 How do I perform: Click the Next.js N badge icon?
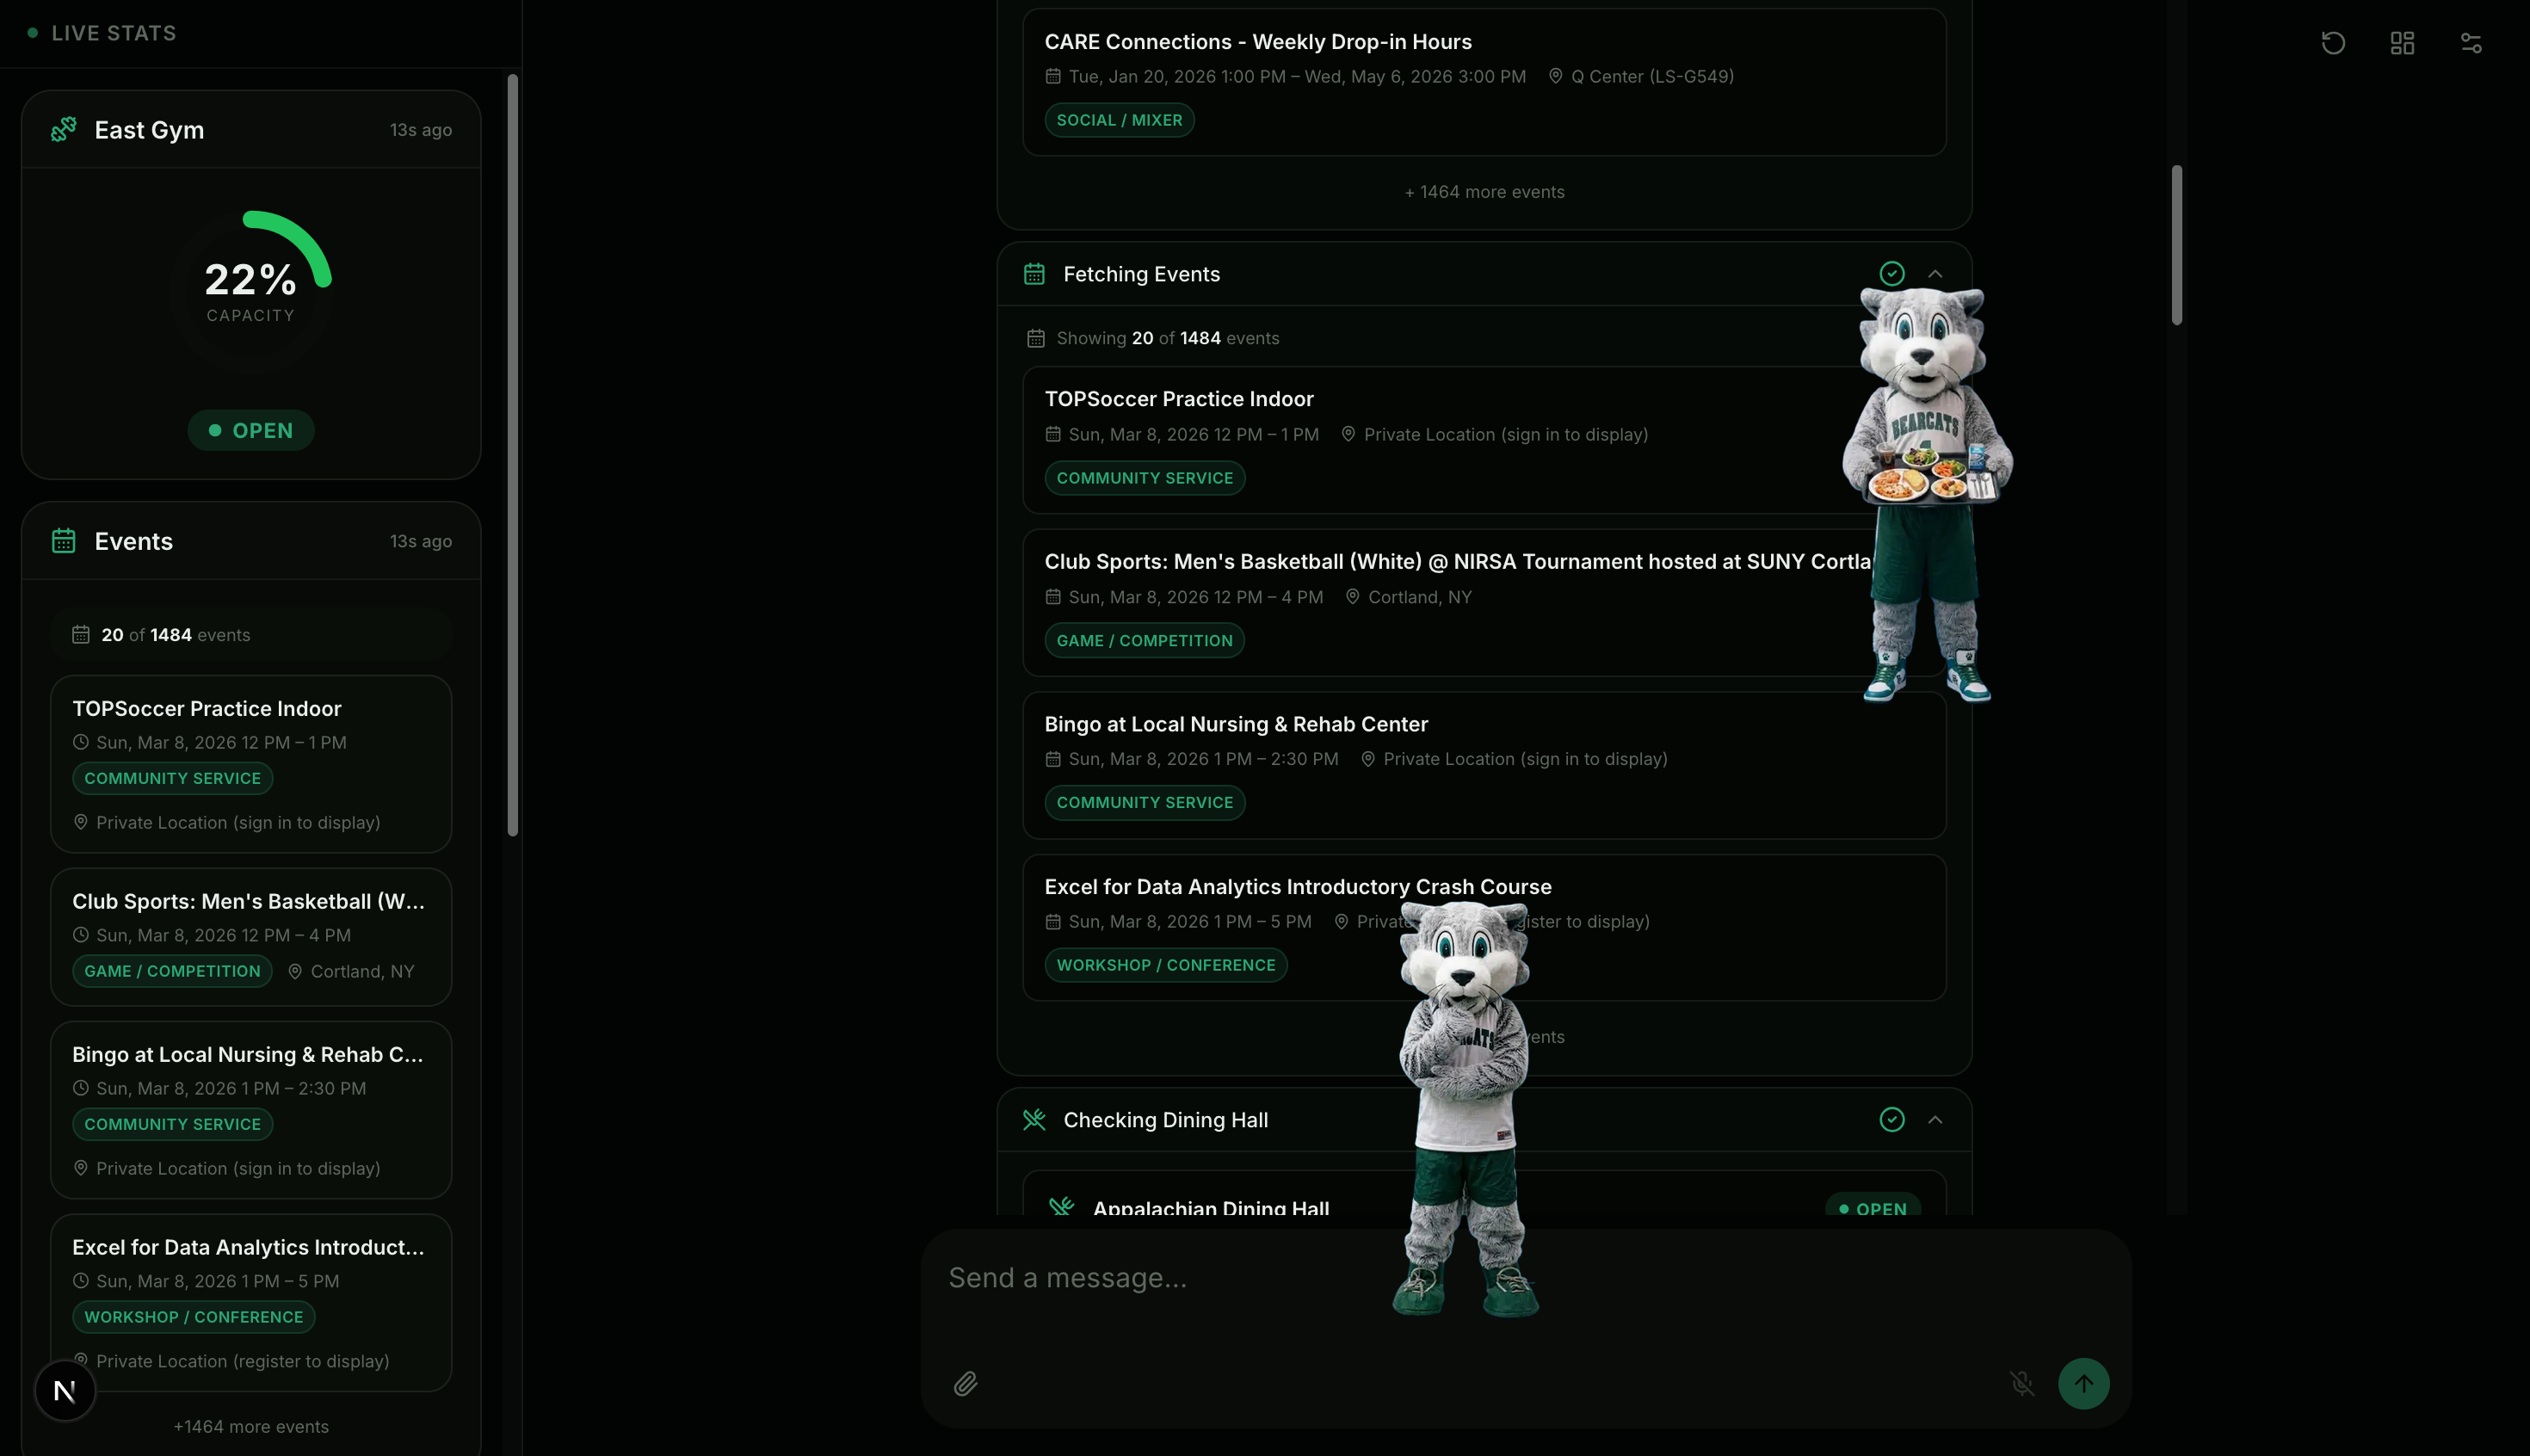tap(65, 1390)
